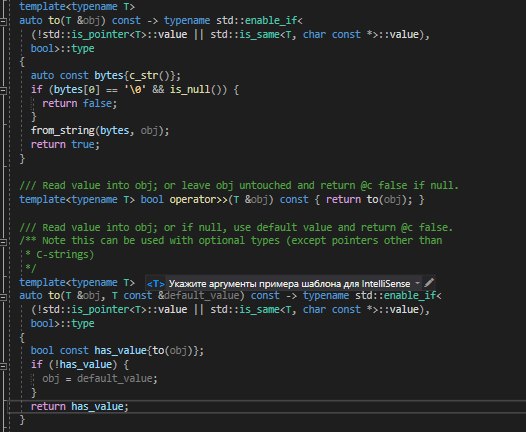Click 'optional types' in the Note comment

point(239,240)
